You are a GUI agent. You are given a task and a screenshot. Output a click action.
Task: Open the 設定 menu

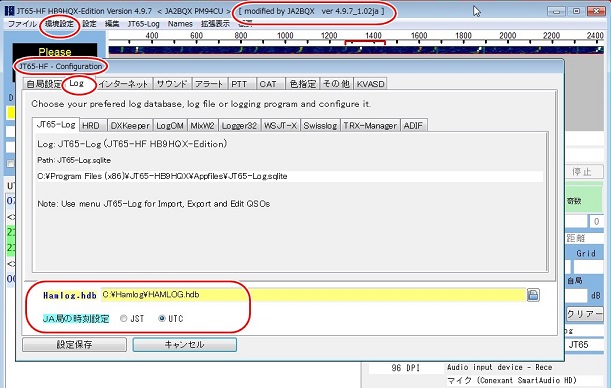pyautogui.click(x=89, y=24)
